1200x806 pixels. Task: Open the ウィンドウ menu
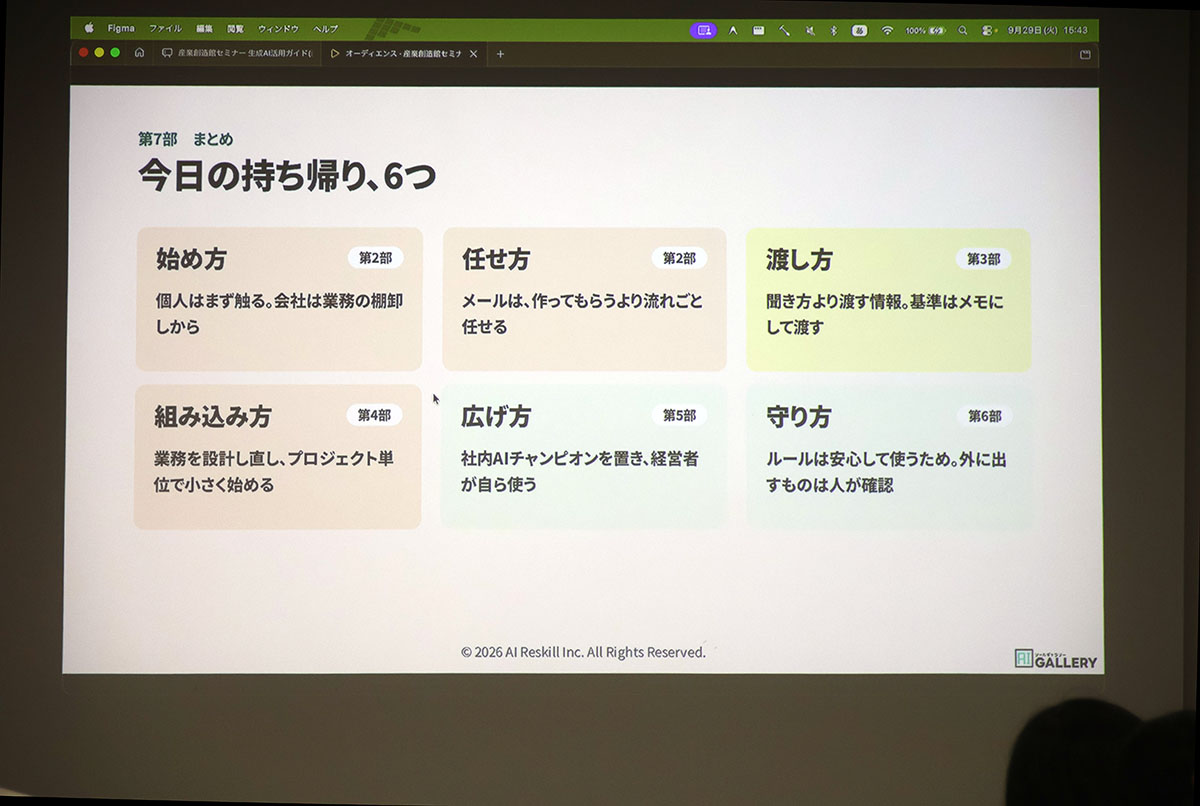pyautogui.click(x=278, y=29)
